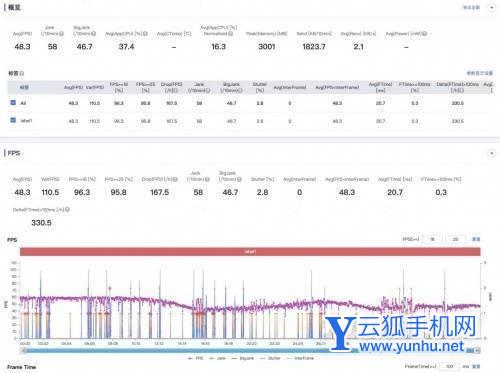Screen dimensions: 500x373
Task: Open info icon next to Avg(AppCPU)[%] in overview
Action: [145, 34]
